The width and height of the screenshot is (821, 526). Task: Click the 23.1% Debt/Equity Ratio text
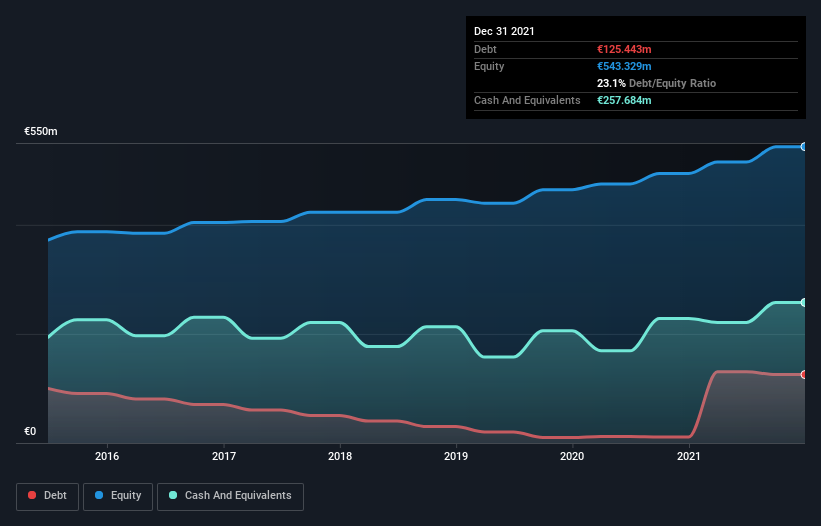point(657,83)
